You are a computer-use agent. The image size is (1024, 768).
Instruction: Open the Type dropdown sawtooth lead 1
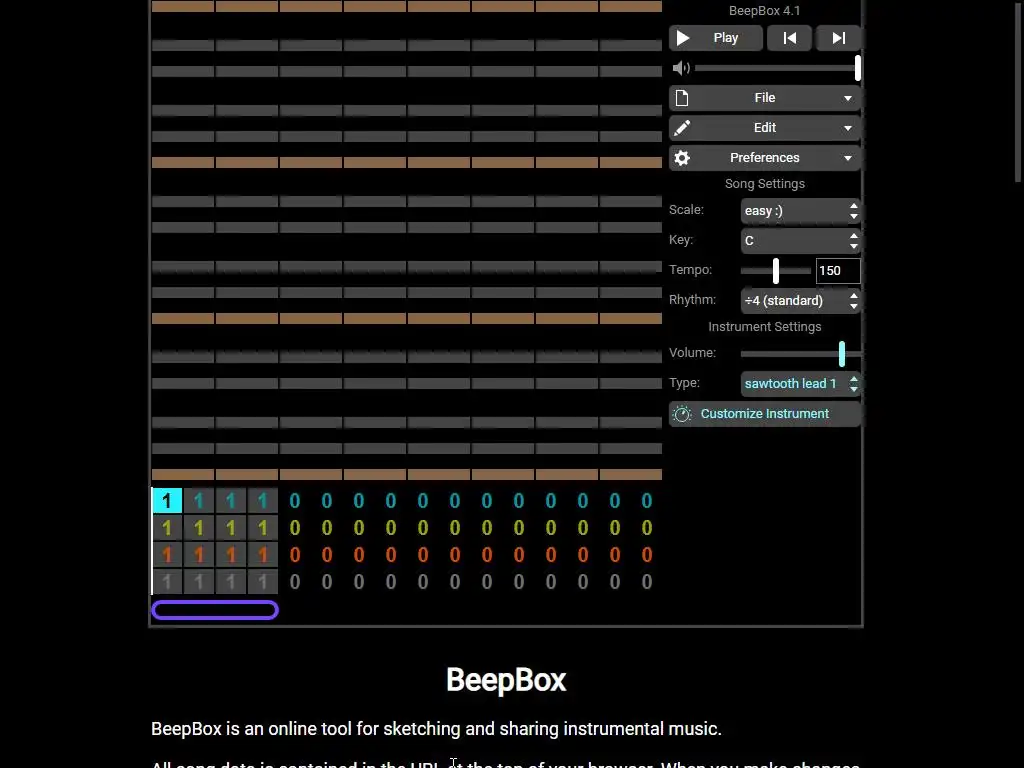click(x=801, y=383)
